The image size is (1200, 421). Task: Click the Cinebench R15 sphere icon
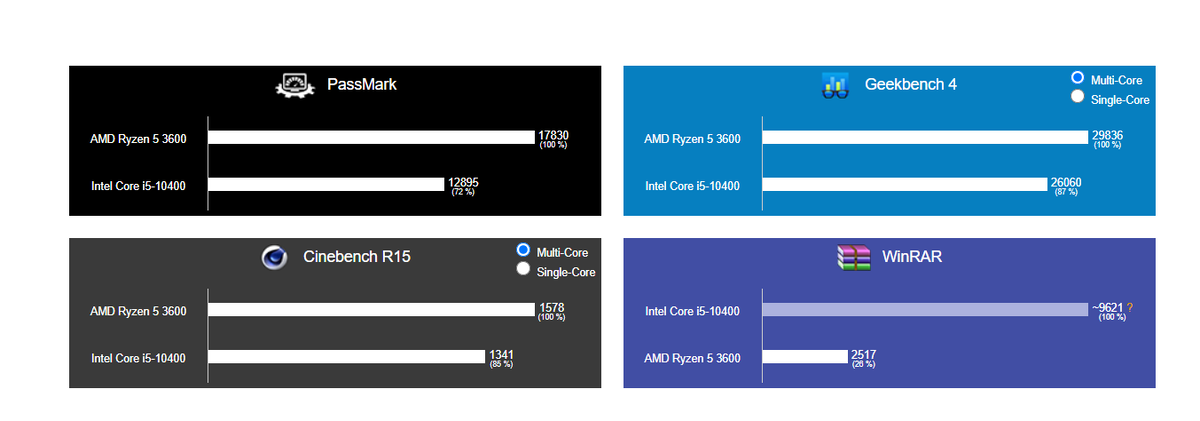coord(274,257)
